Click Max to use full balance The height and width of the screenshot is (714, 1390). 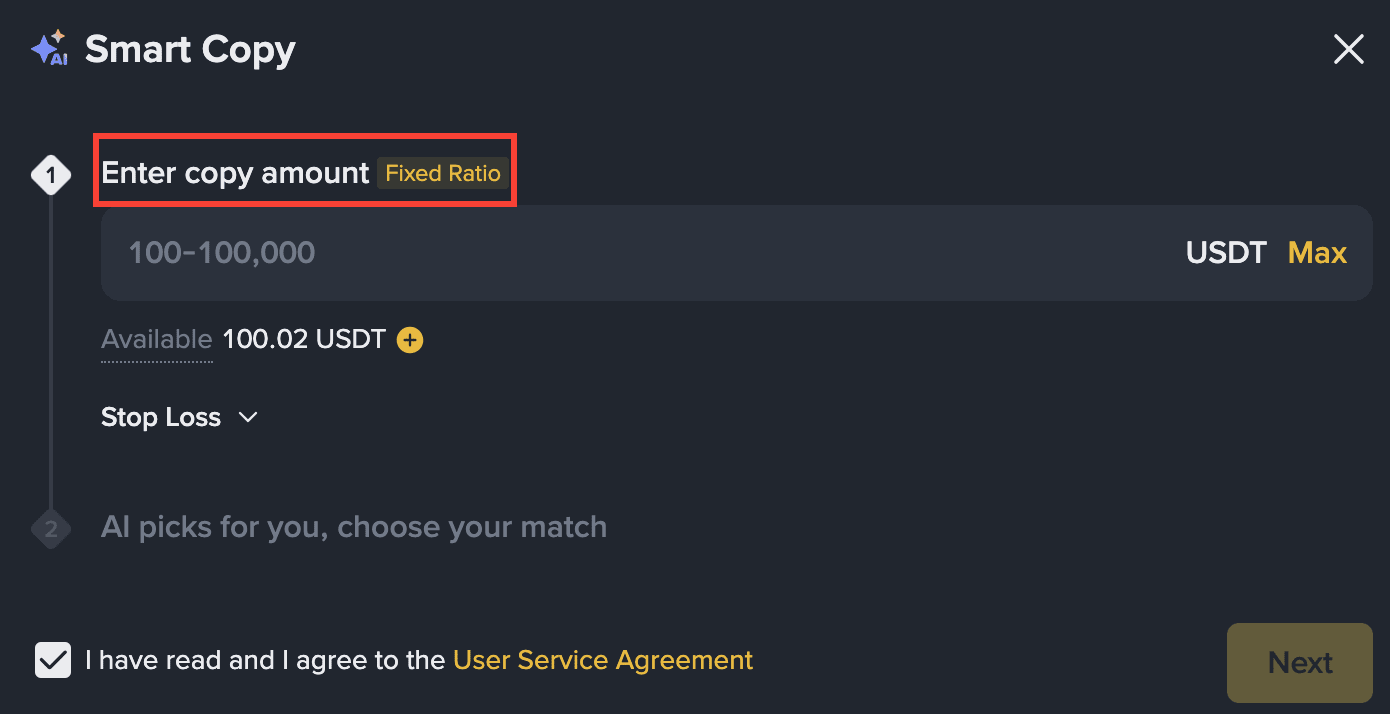pyautogui.click(x=1317, y=253)
